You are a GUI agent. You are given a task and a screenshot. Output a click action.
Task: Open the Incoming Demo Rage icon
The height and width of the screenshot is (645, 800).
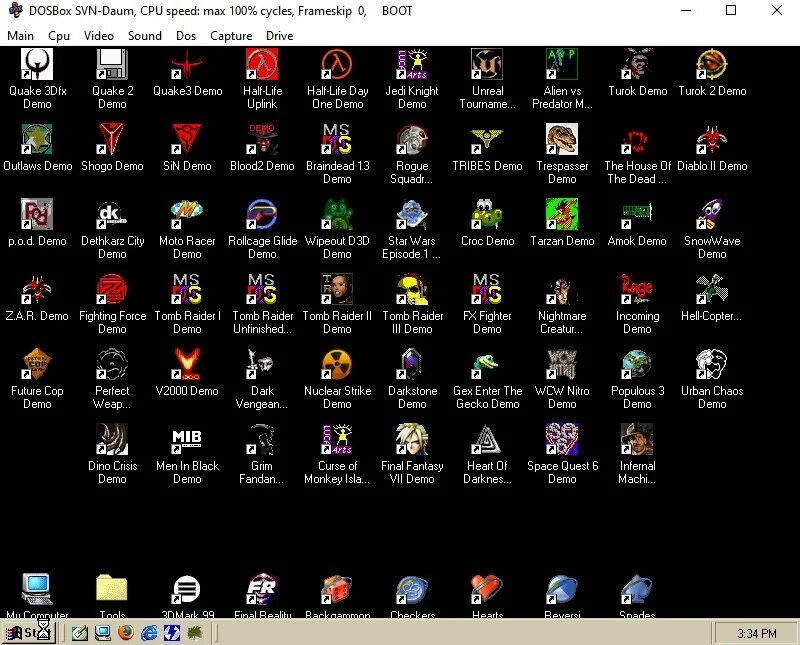coord(637,289)
